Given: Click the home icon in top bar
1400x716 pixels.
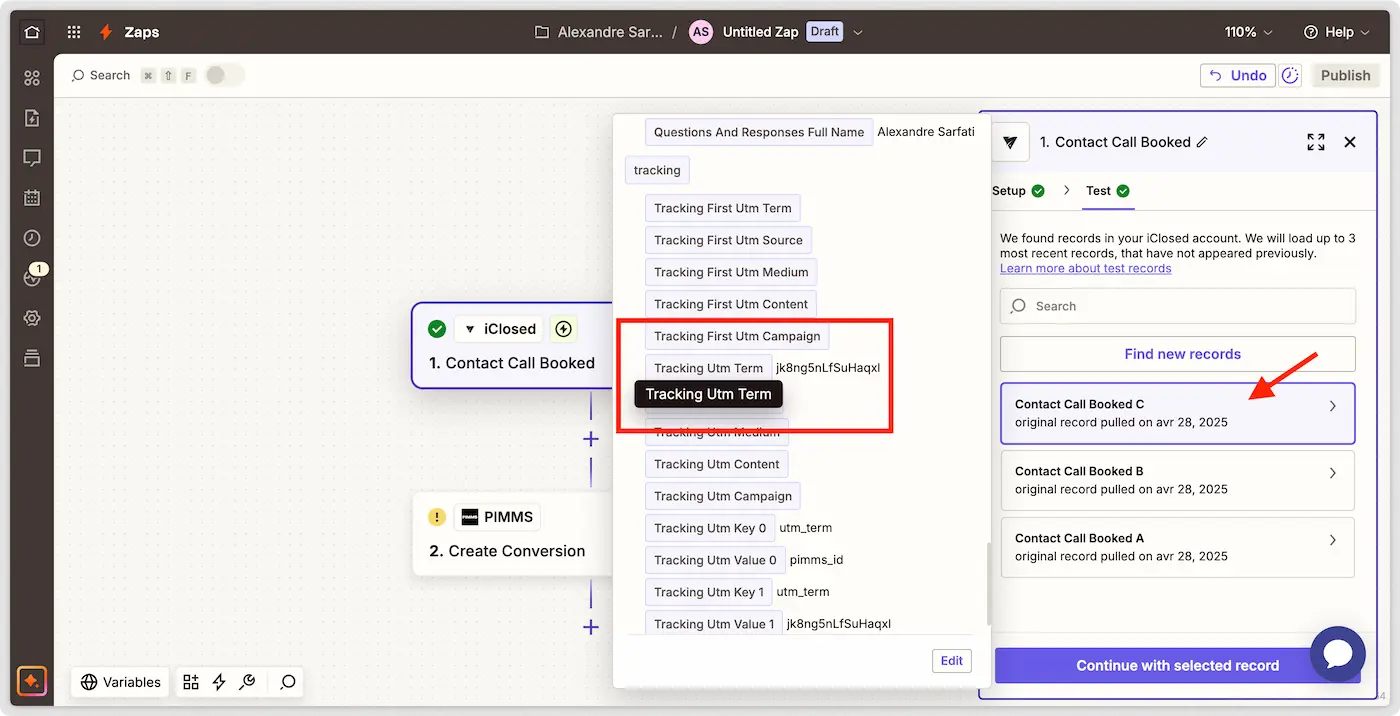Looking at the screenshot, I should [32, 32].
